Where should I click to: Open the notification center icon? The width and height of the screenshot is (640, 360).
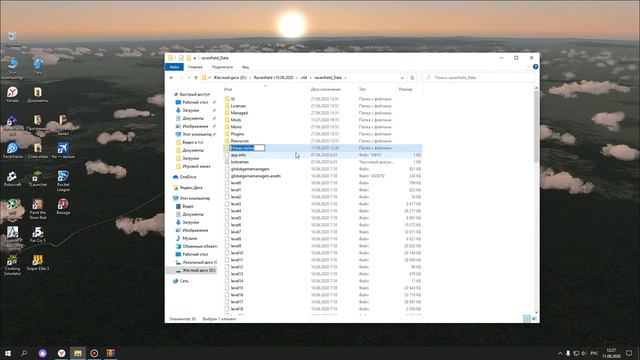pos(629,353)
